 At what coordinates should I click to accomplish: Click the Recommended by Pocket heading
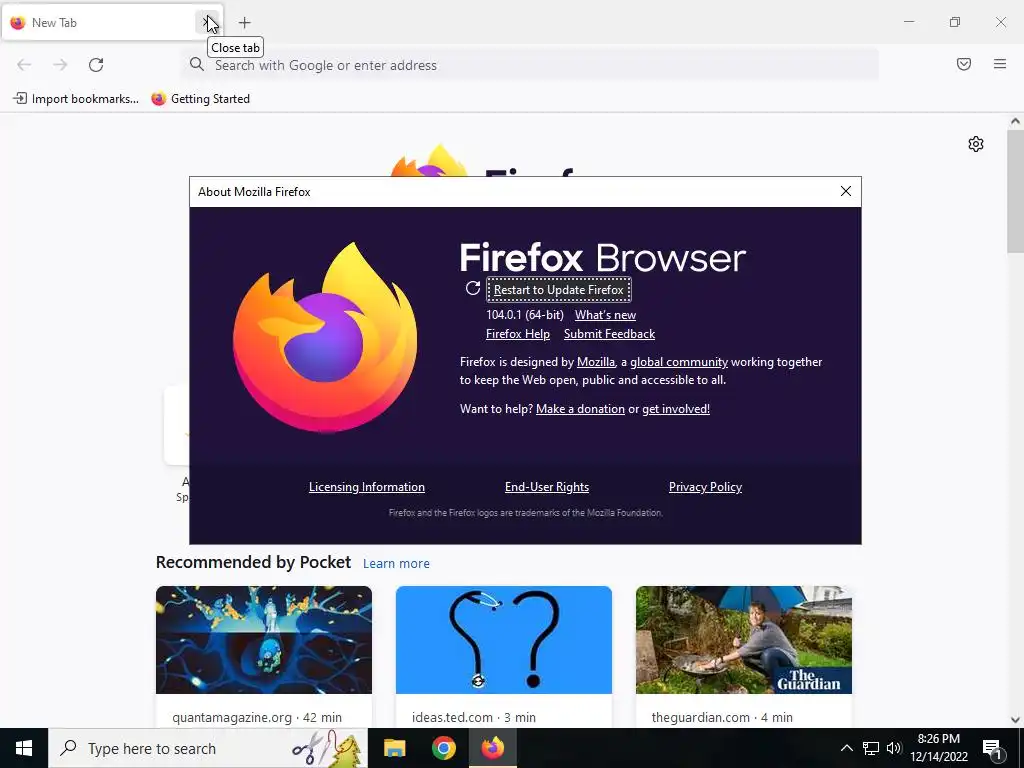pos(253,562)
